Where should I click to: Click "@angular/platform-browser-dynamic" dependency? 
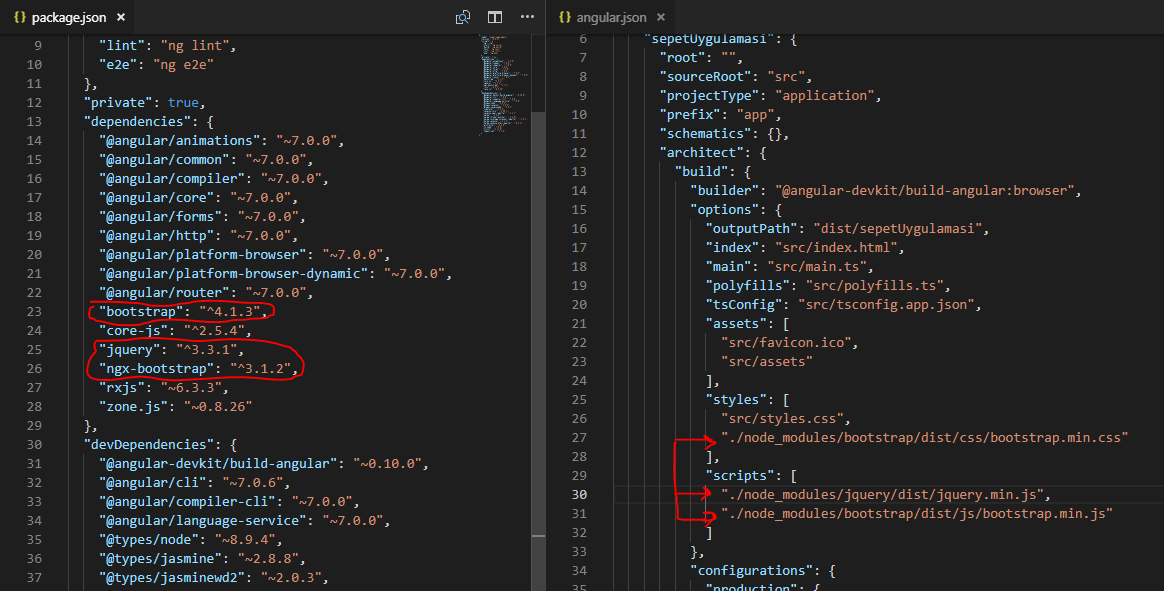234,274
